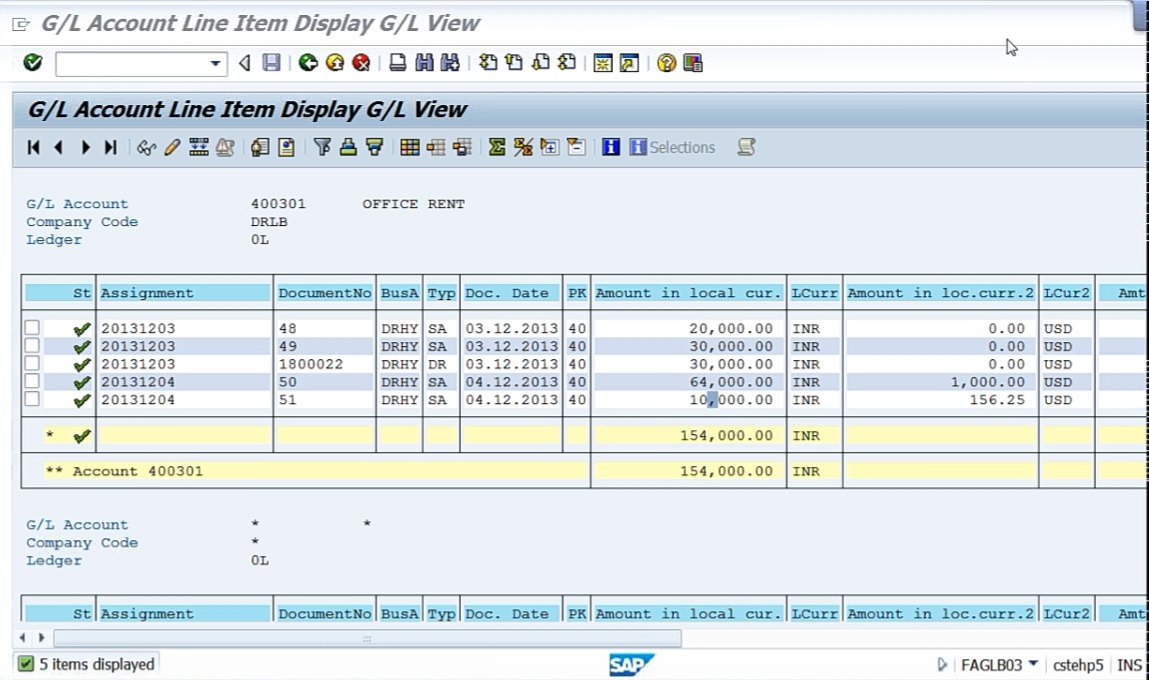Open the title bar menu icon
The height and width of the screenshot is (680, 1149).
point(21,24)
